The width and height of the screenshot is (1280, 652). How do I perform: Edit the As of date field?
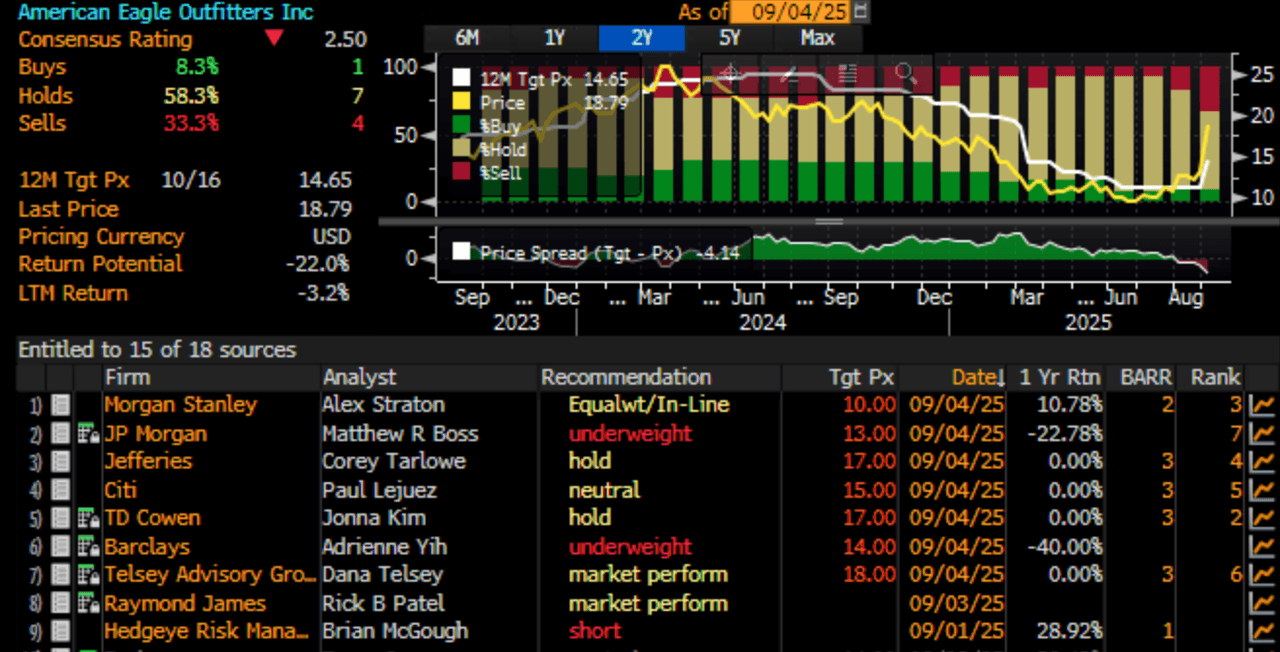click(792, 12)
